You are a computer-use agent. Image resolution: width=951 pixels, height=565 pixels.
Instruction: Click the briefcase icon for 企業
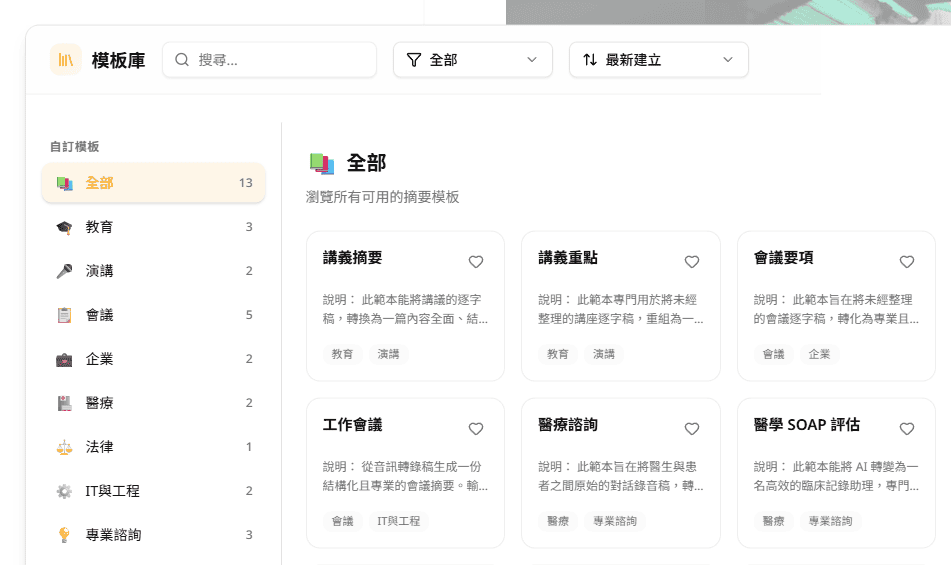pyautogui.click(x=64, y=359)
